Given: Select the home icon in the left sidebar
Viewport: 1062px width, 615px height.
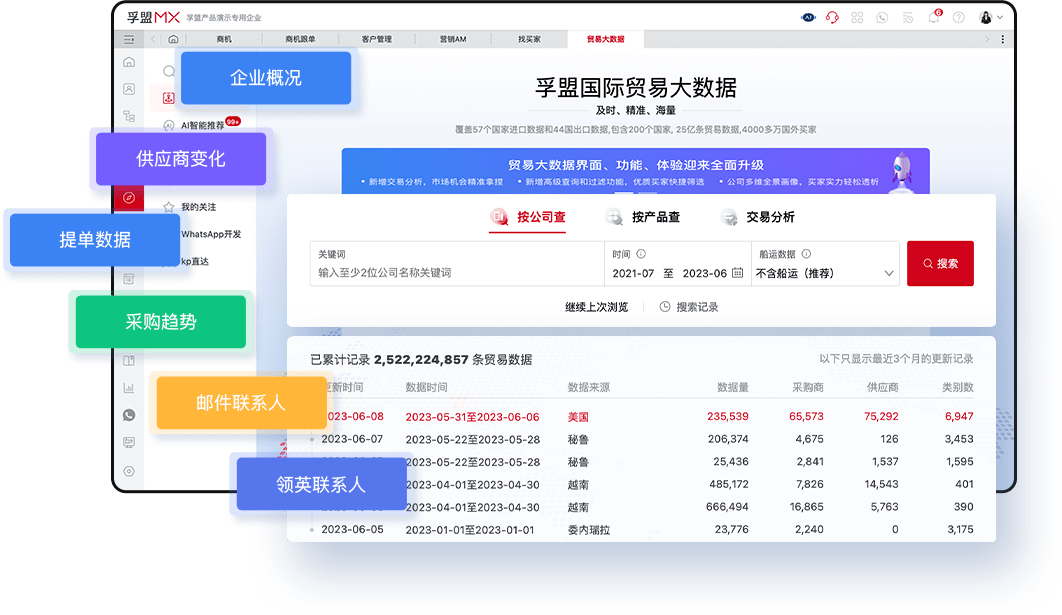Looking at the screenshot, I should (129, 61).
